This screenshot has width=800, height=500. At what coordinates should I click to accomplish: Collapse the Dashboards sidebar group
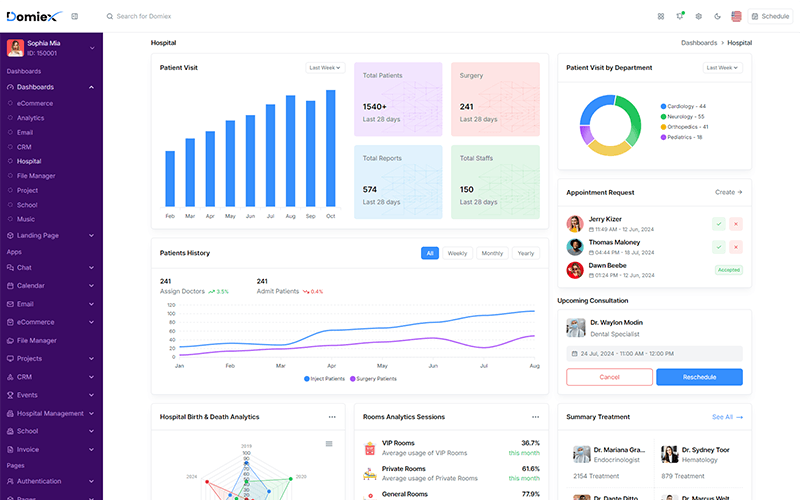(x=51, y=87)
